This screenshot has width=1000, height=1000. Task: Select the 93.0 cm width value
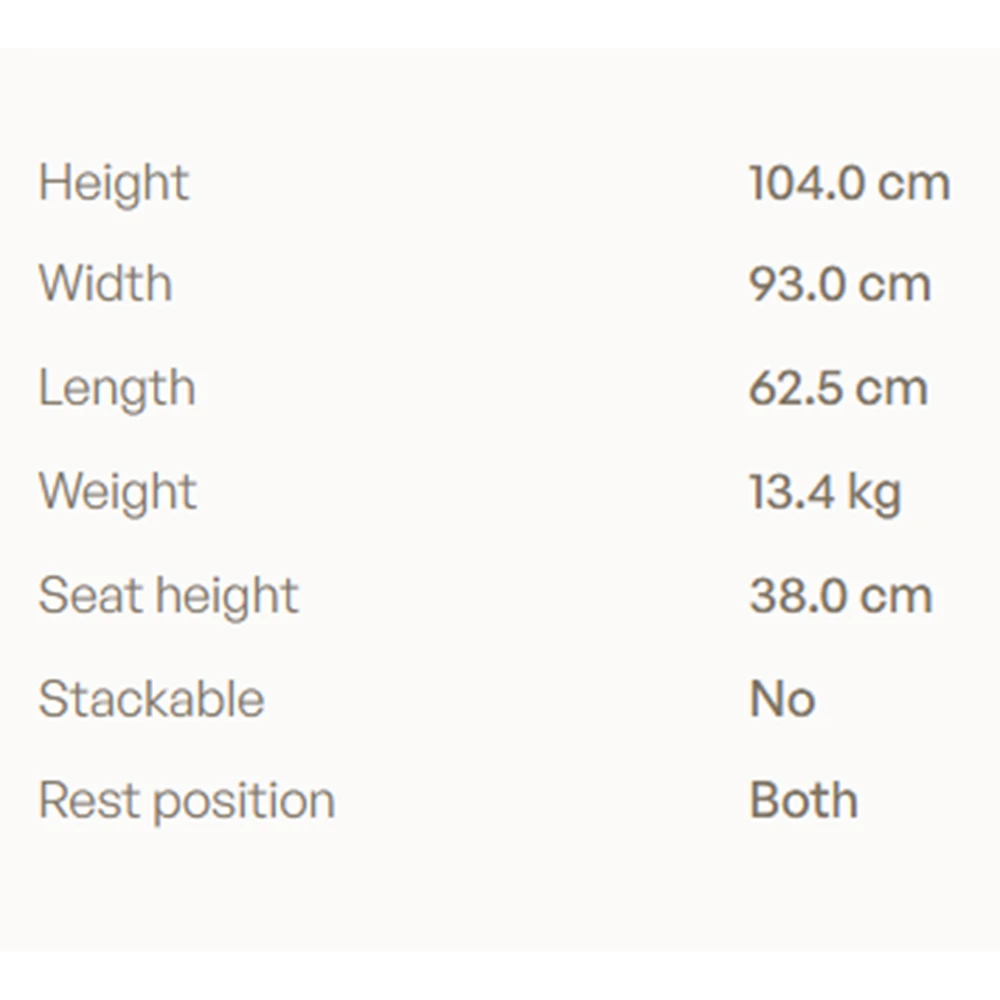(840, 284)
